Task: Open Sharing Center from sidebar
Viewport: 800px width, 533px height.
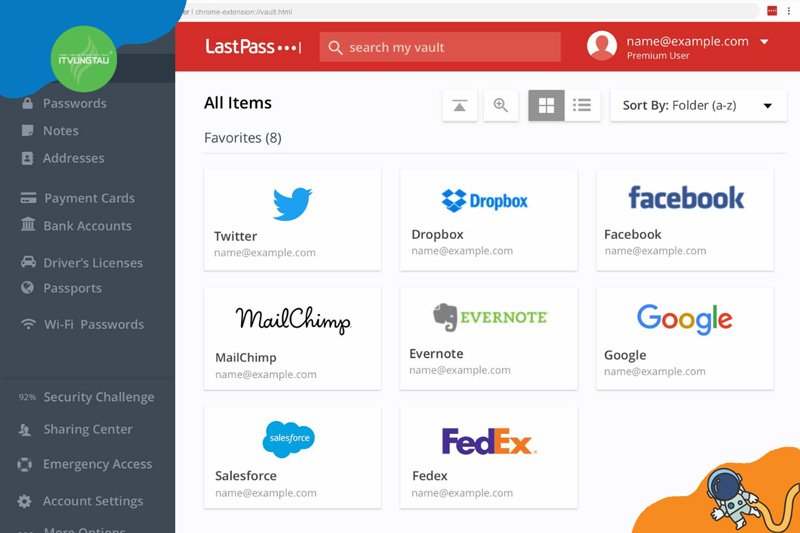Action: 88,429
